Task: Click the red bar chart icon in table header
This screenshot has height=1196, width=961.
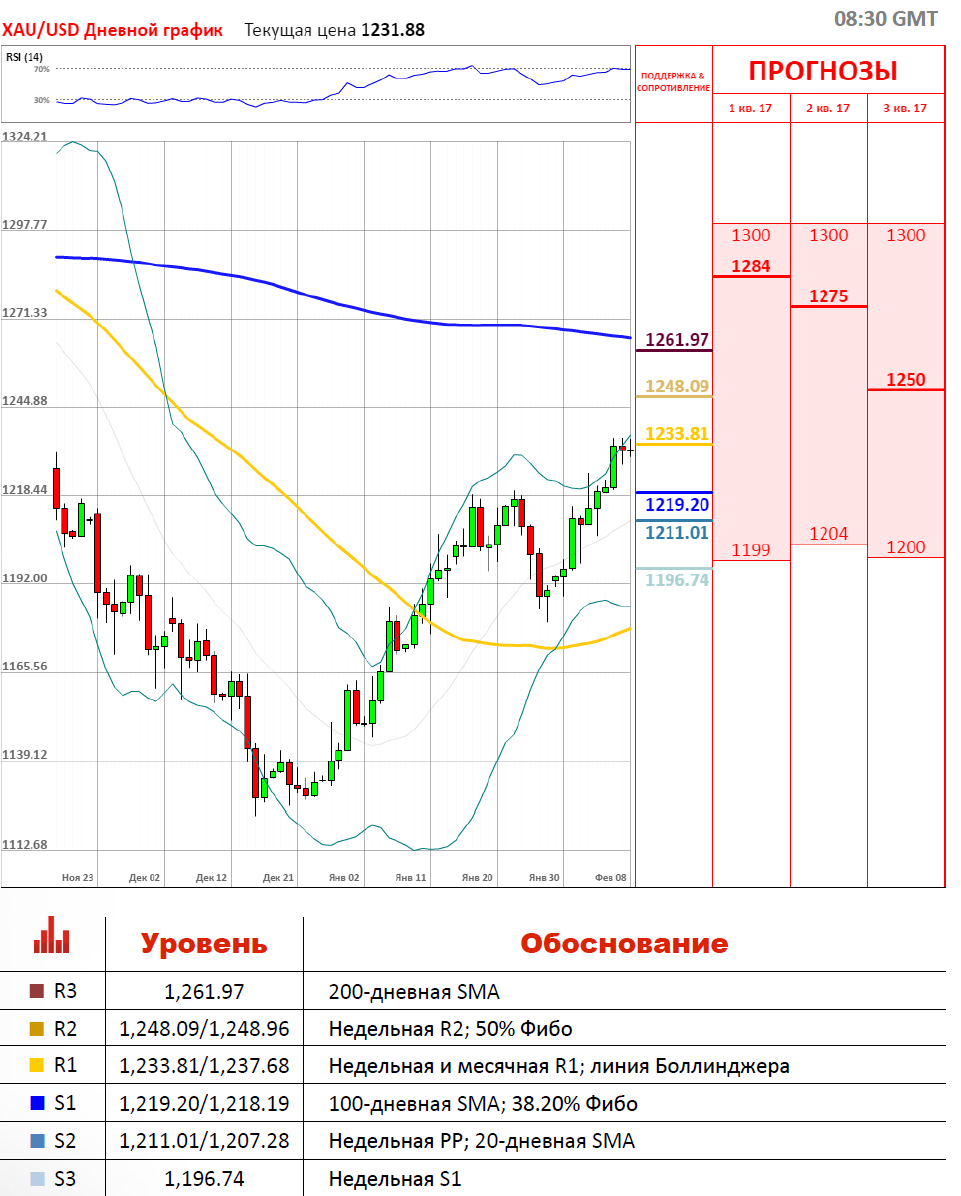Action: (x=52, y=936)
